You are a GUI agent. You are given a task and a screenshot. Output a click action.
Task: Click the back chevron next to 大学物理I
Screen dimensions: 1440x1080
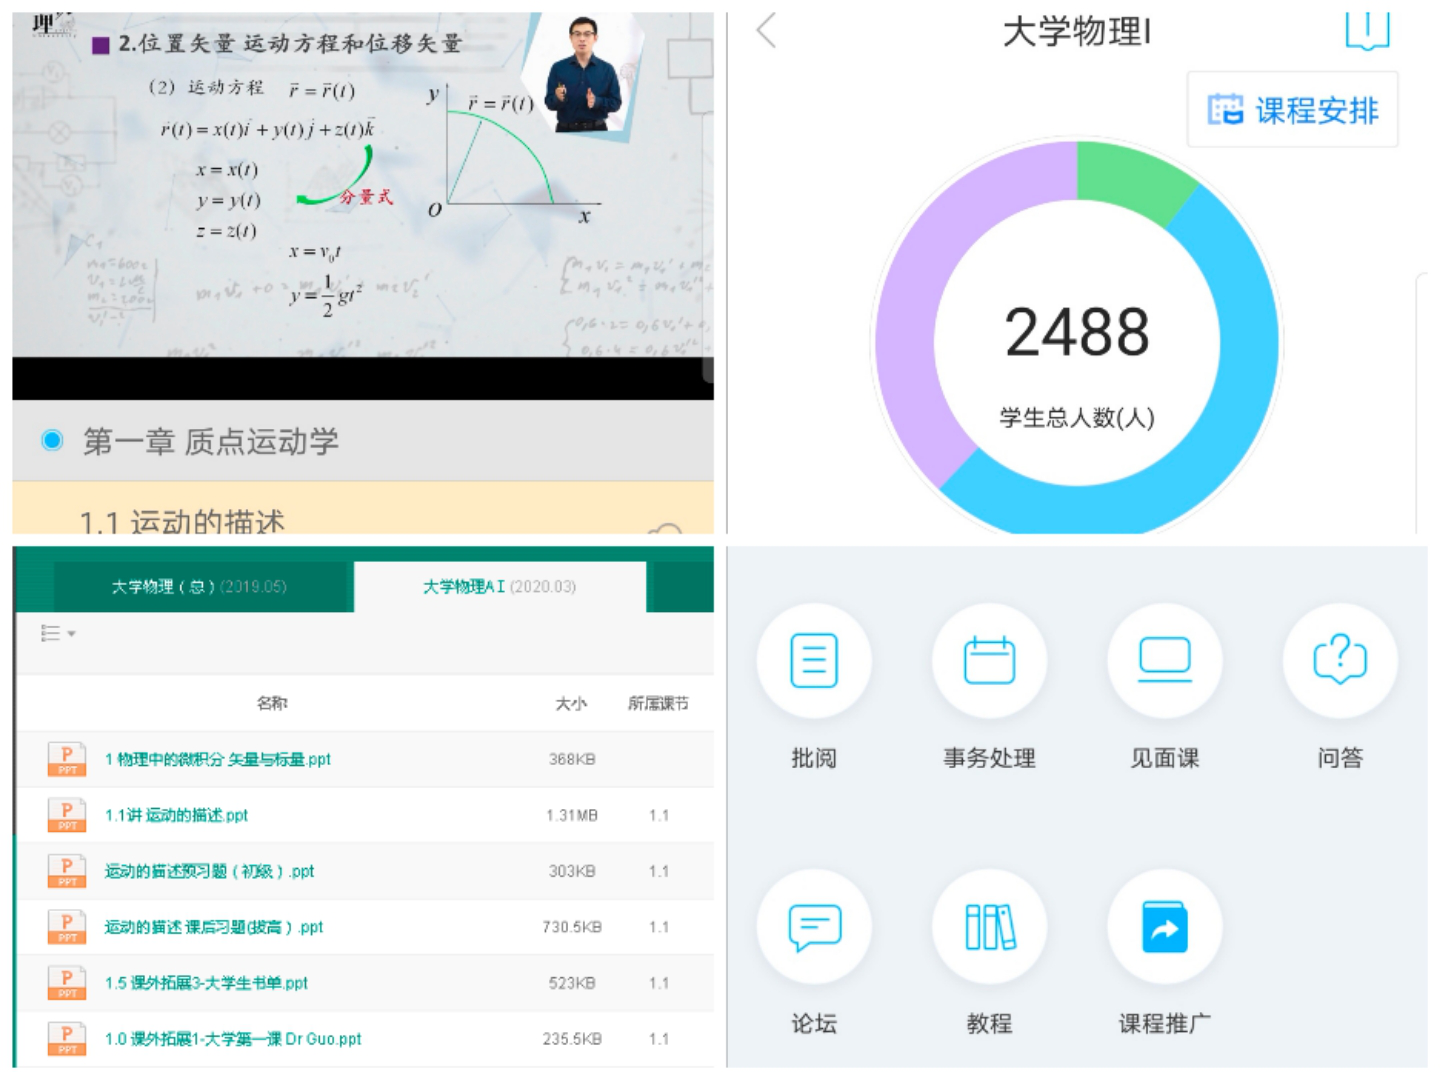pyautogui.click(x=764, y=32)
